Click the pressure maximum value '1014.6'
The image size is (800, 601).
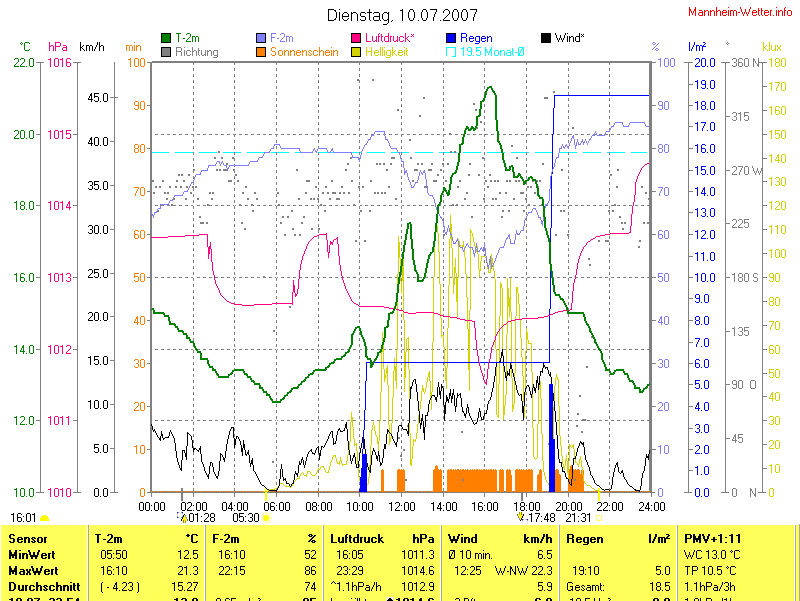(418, 570)
